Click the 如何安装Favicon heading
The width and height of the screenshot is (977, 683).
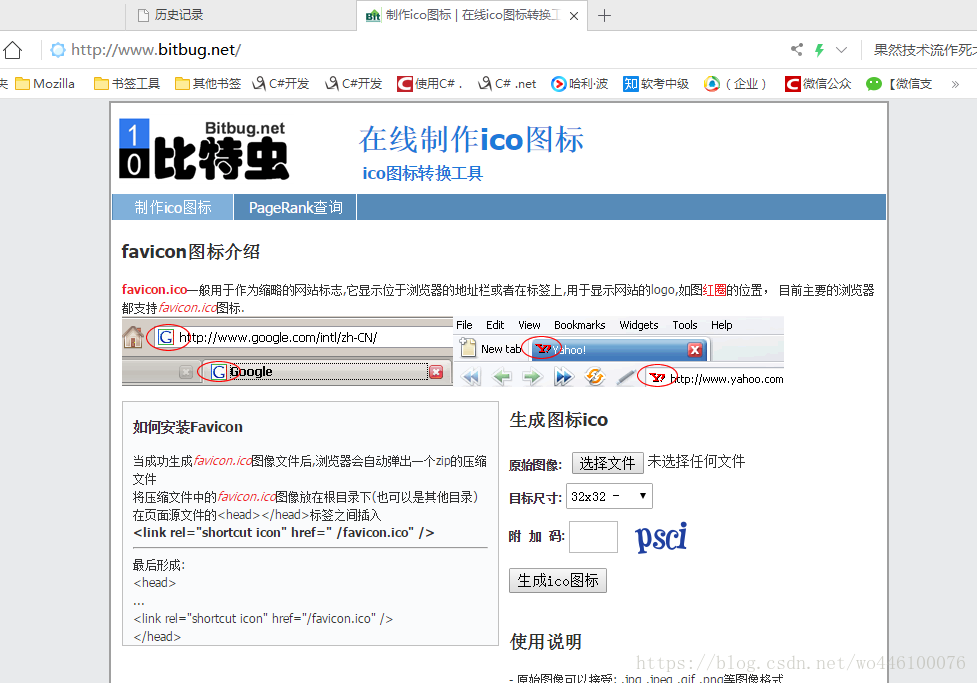point(188,427)
